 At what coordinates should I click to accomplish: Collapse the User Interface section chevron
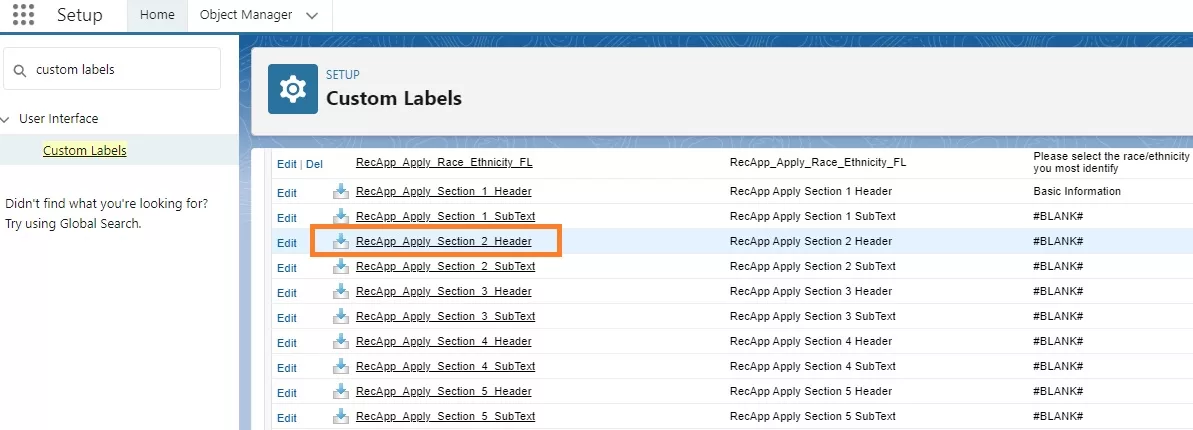(x=6, y=119)
